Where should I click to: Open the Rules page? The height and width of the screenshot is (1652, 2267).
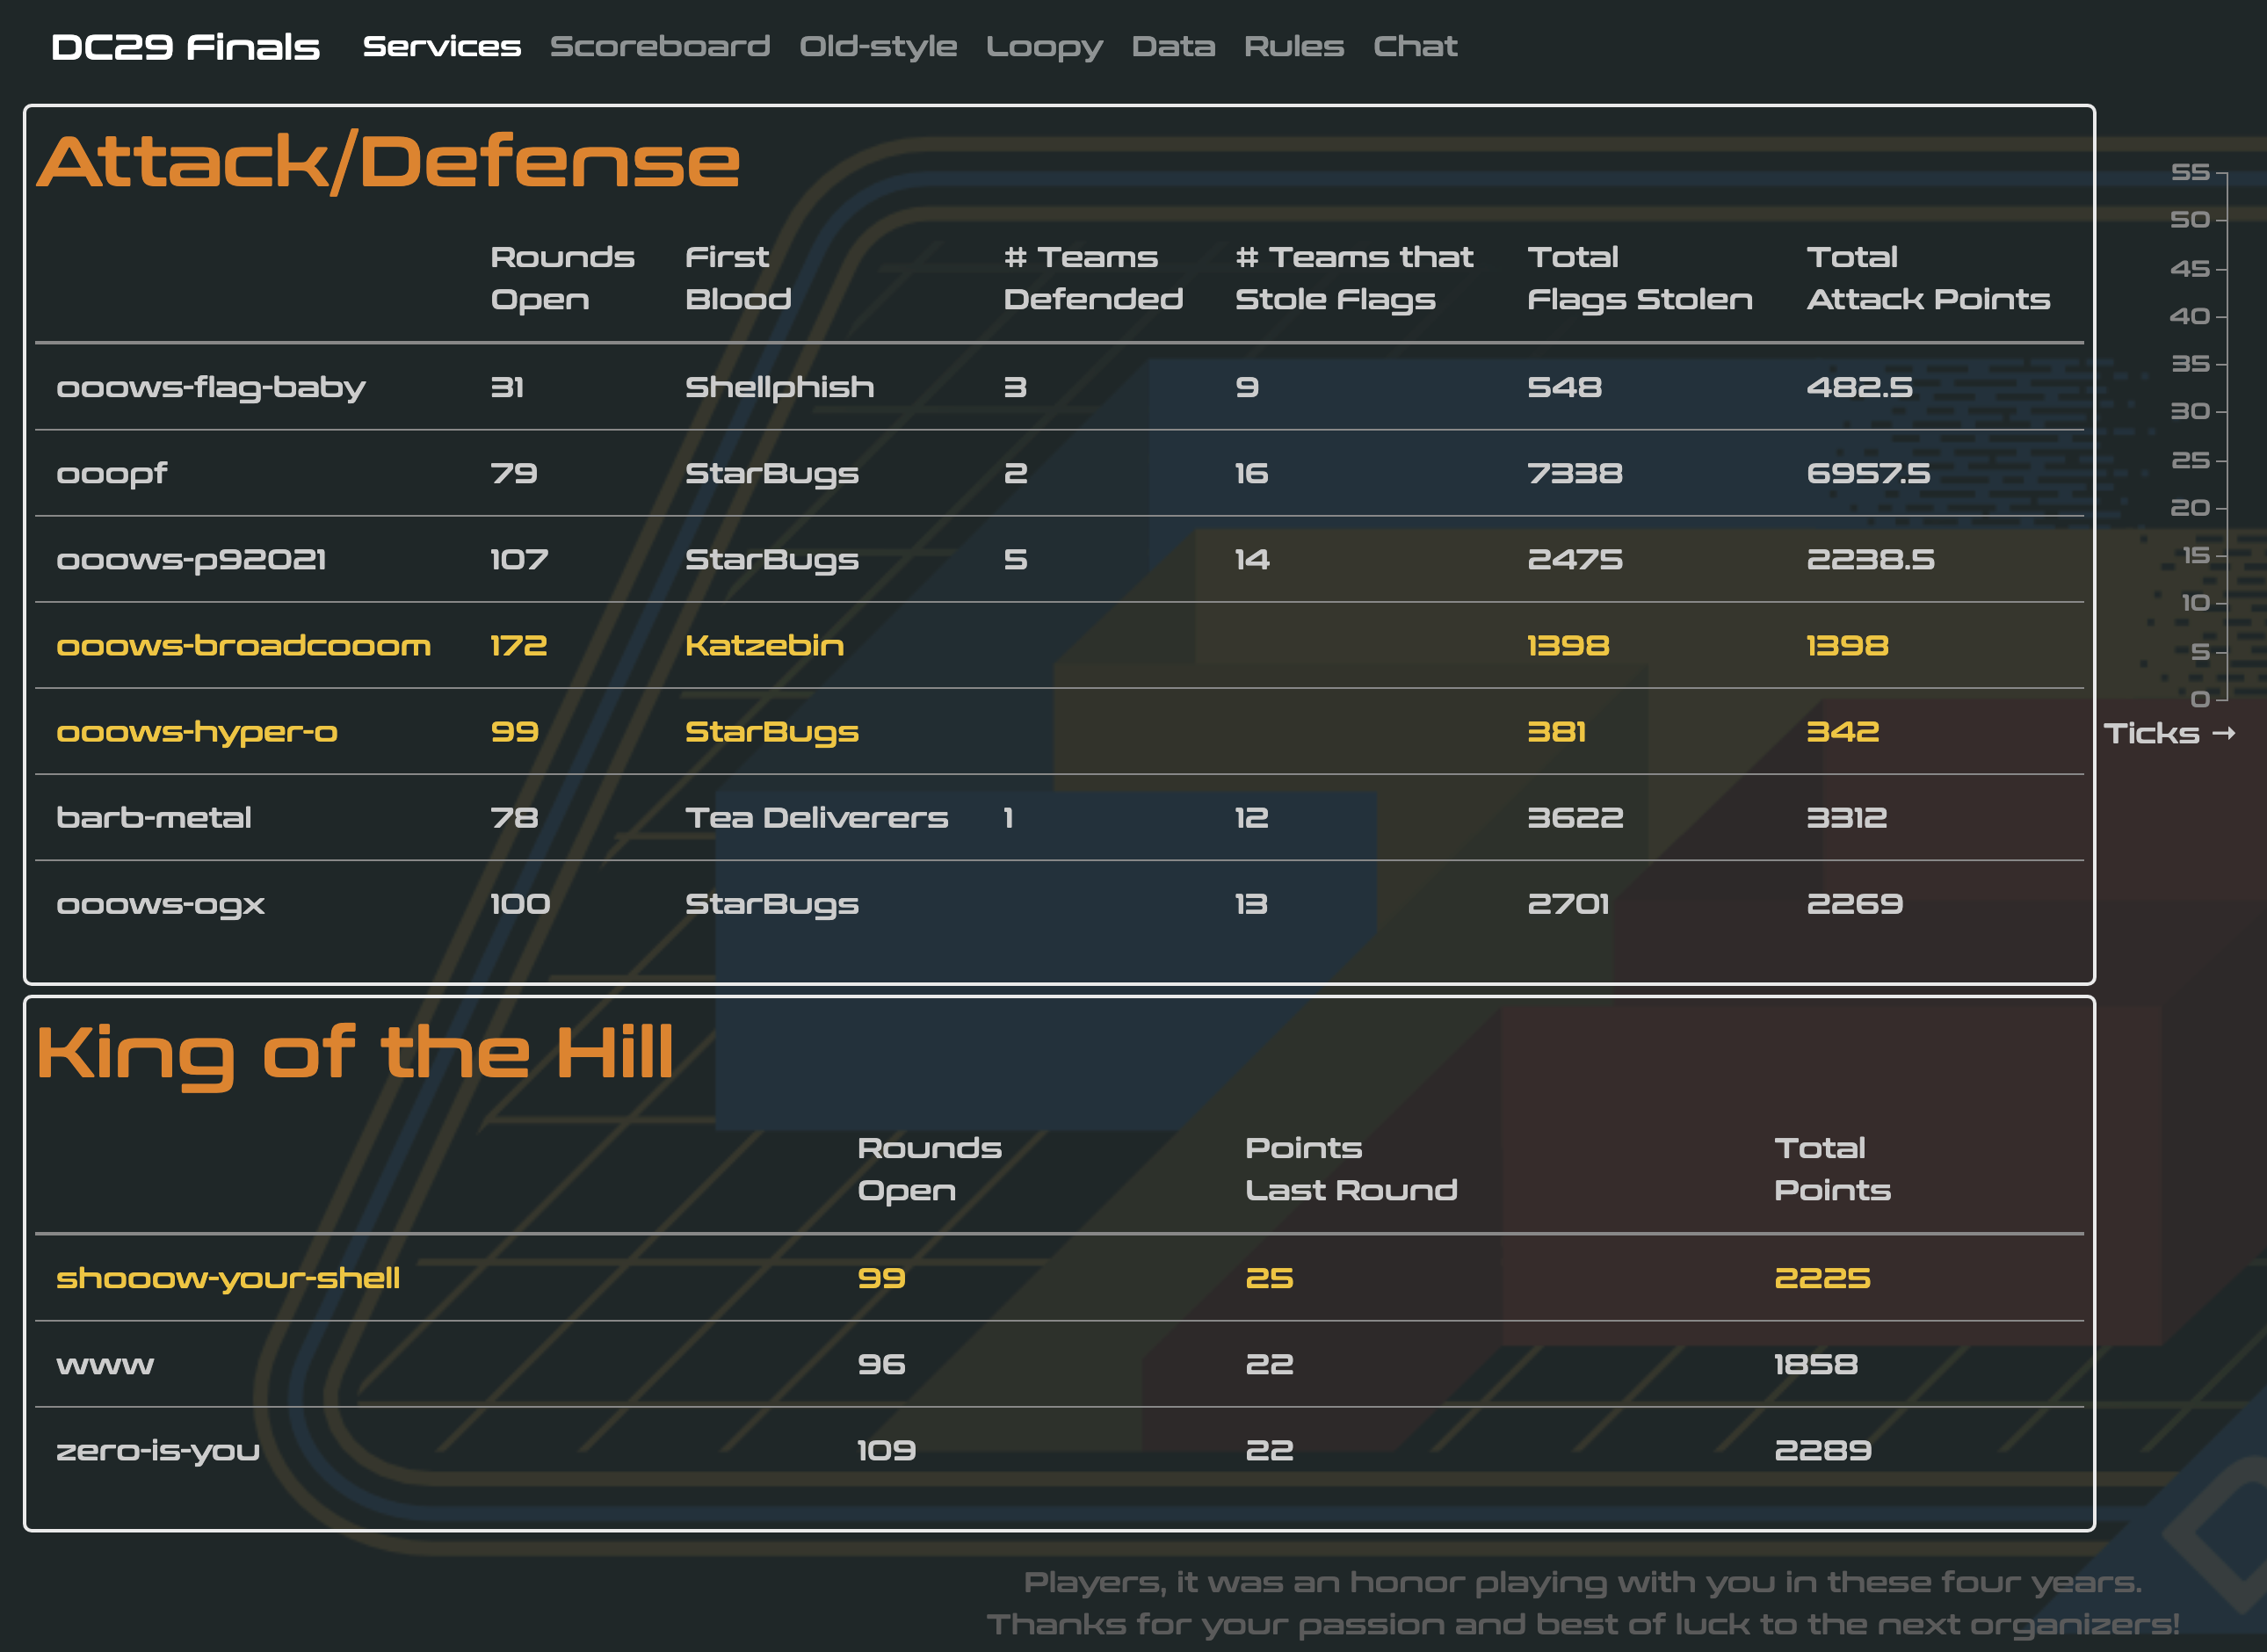coord(1293,46)
